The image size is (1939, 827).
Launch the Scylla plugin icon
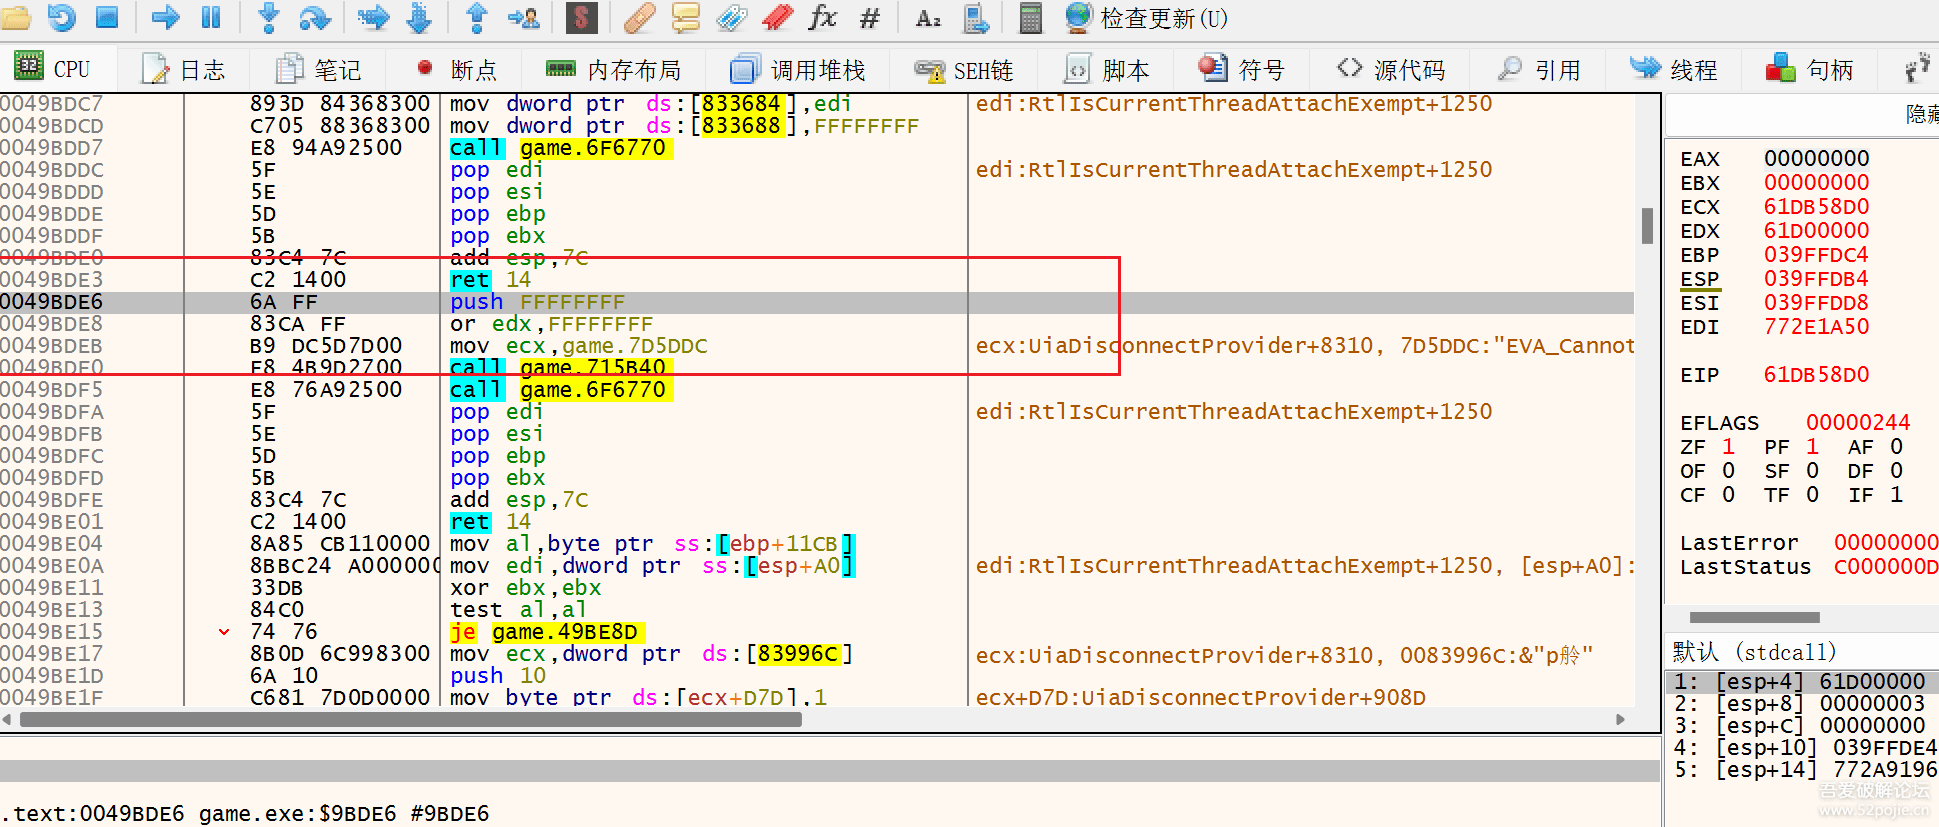(581, 17)
